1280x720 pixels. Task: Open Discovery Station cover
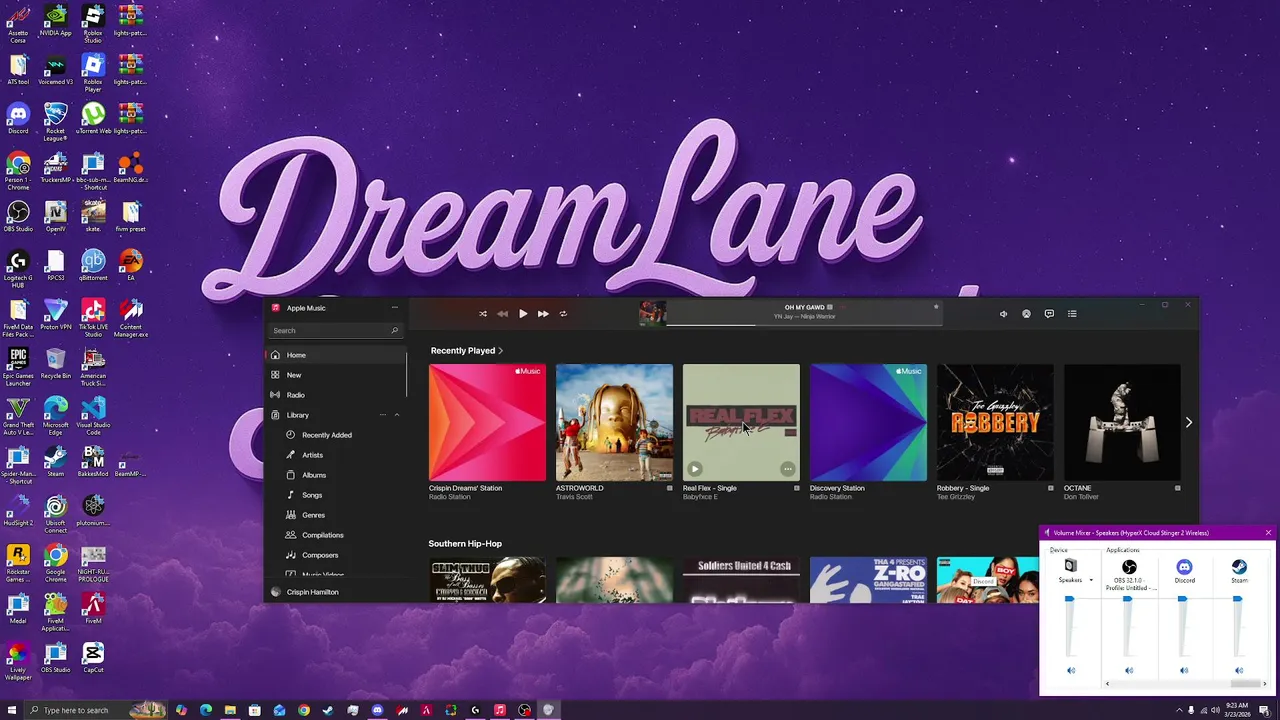click(868, 422)
